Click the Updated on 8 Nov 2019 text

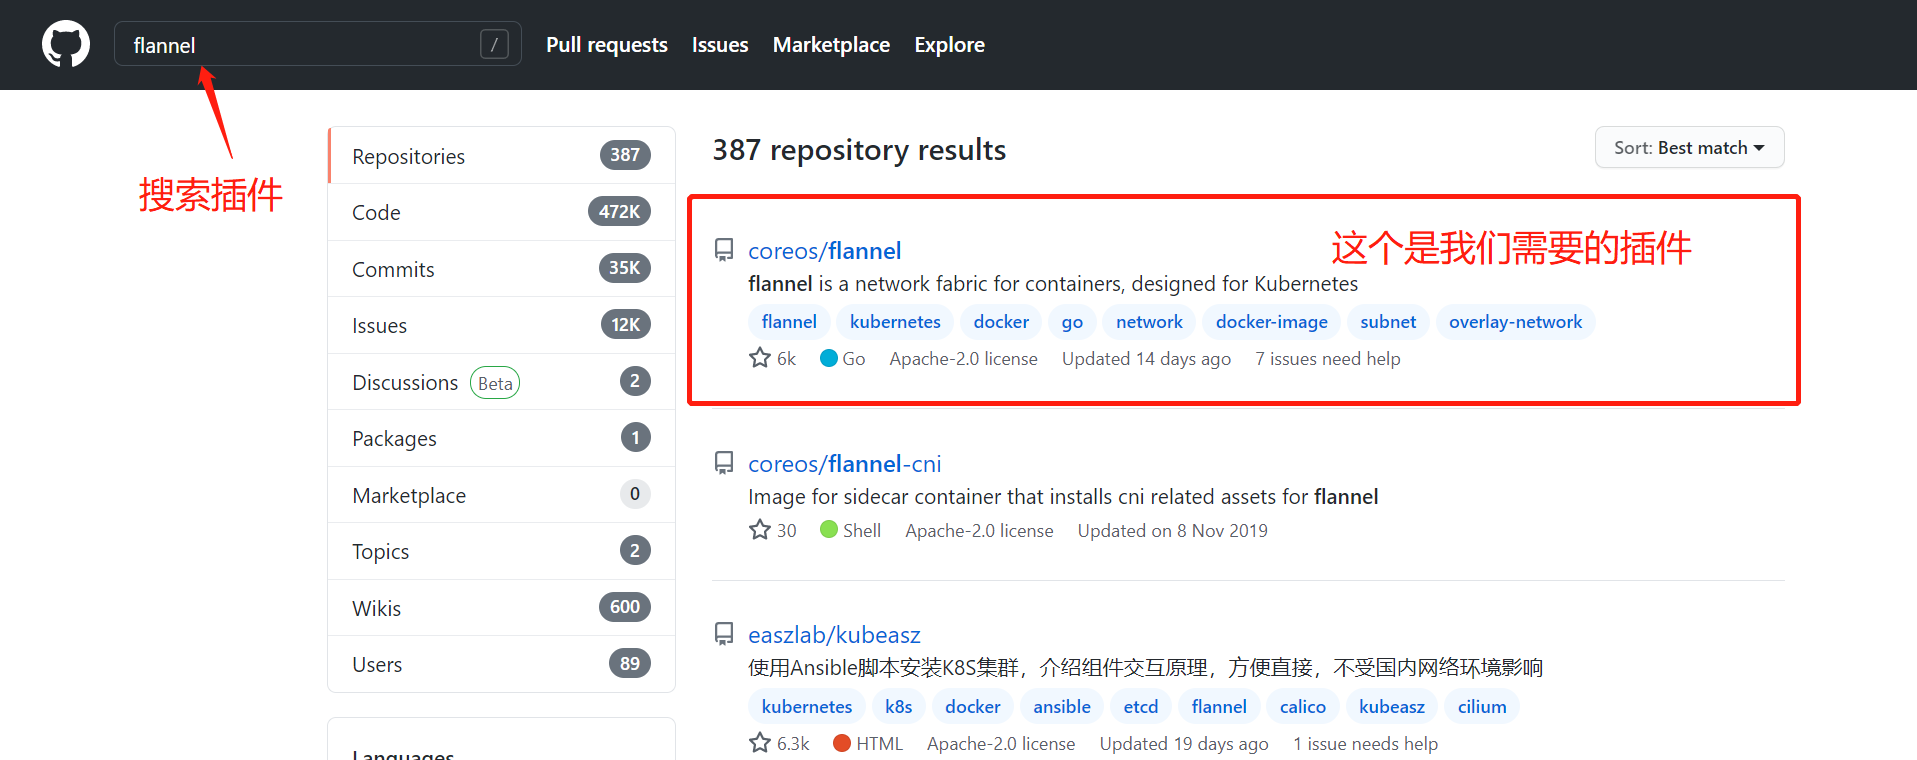[x=1172, y=531]
